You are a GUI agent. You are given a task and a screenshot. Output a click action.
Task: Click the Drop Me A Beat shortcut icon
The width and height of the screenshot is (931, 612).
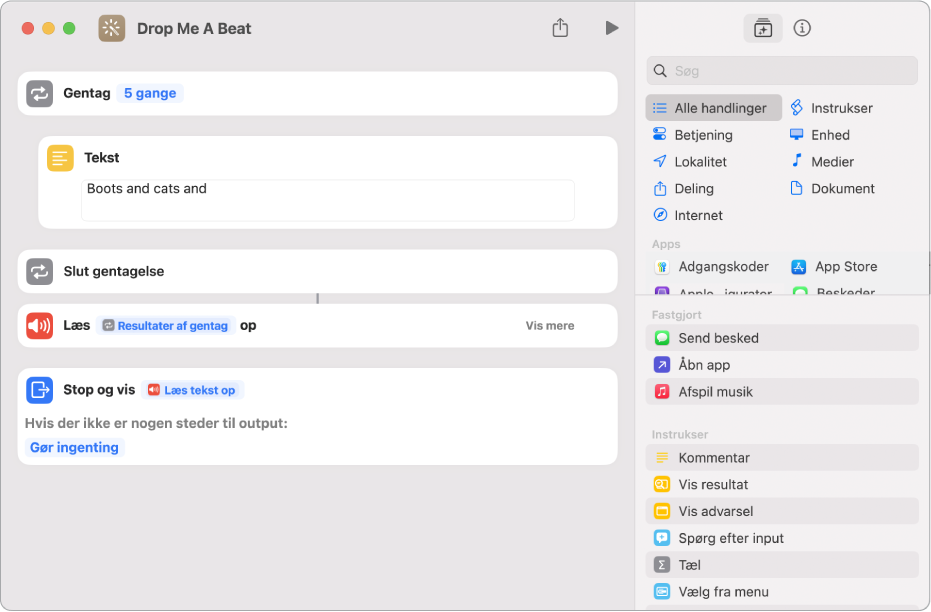112,28
